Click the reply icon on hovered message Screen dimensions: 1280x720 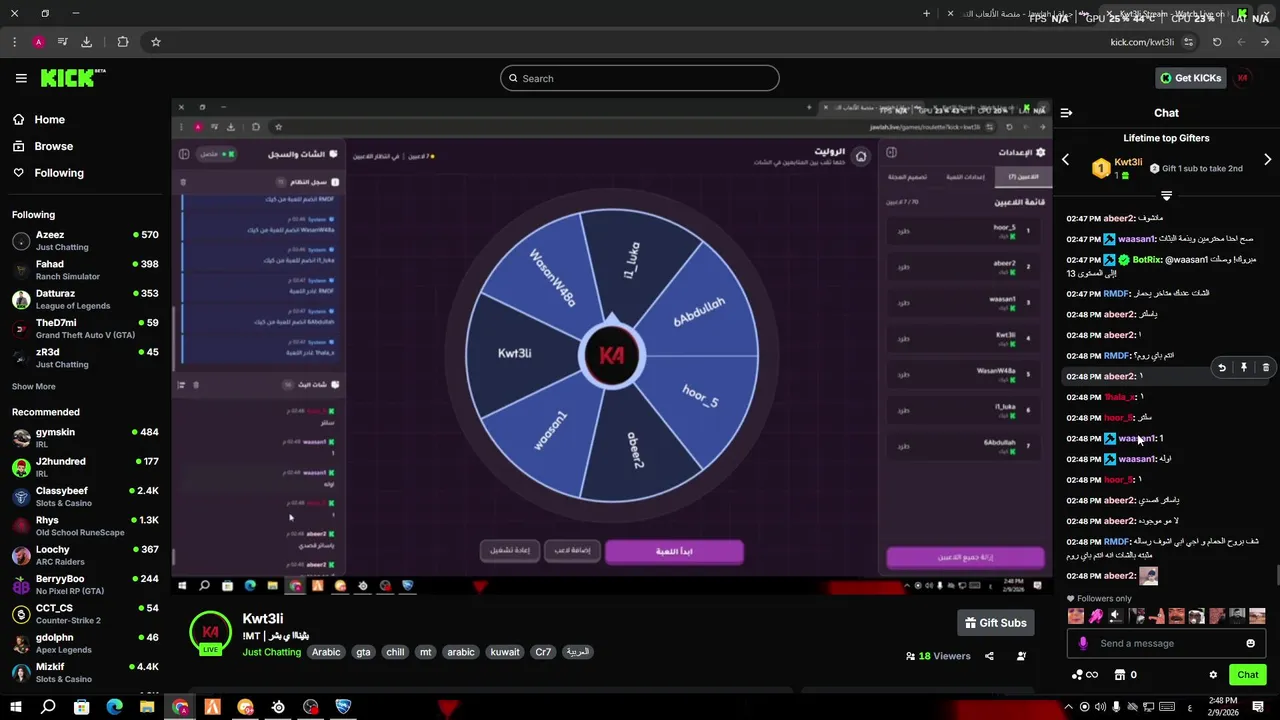pyautogui.click(x=1222, y=368)
